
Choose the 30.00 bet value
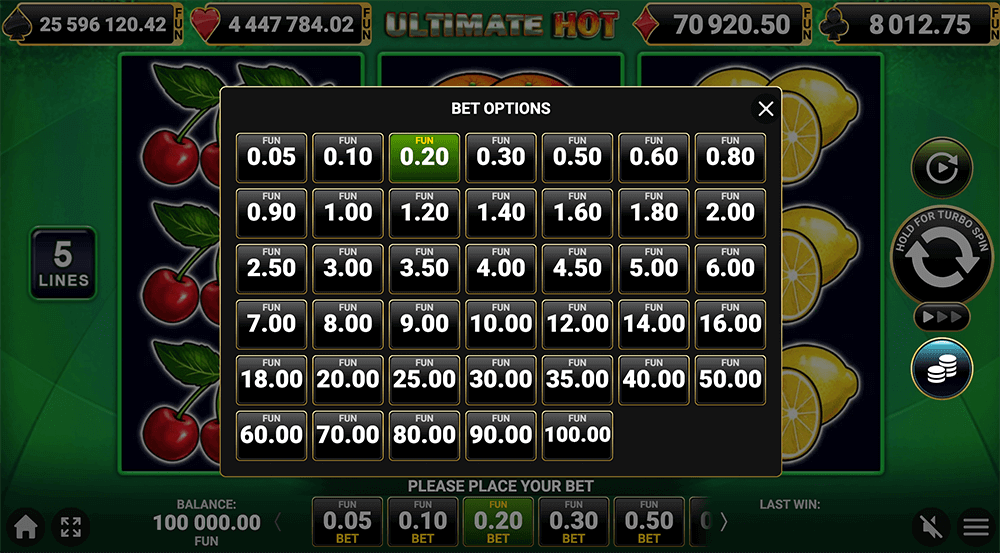[501, 380]
